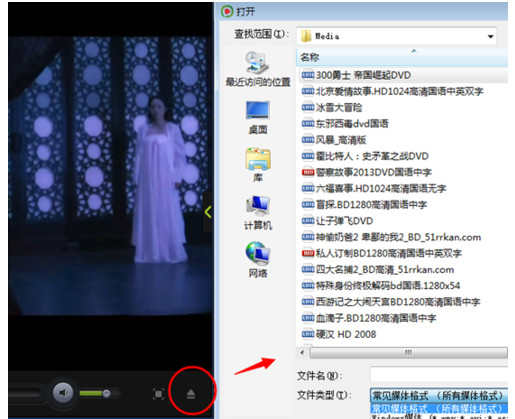
Task: Choose 常见媒体格式 option in dropdown list
Action: pos(439,408)
